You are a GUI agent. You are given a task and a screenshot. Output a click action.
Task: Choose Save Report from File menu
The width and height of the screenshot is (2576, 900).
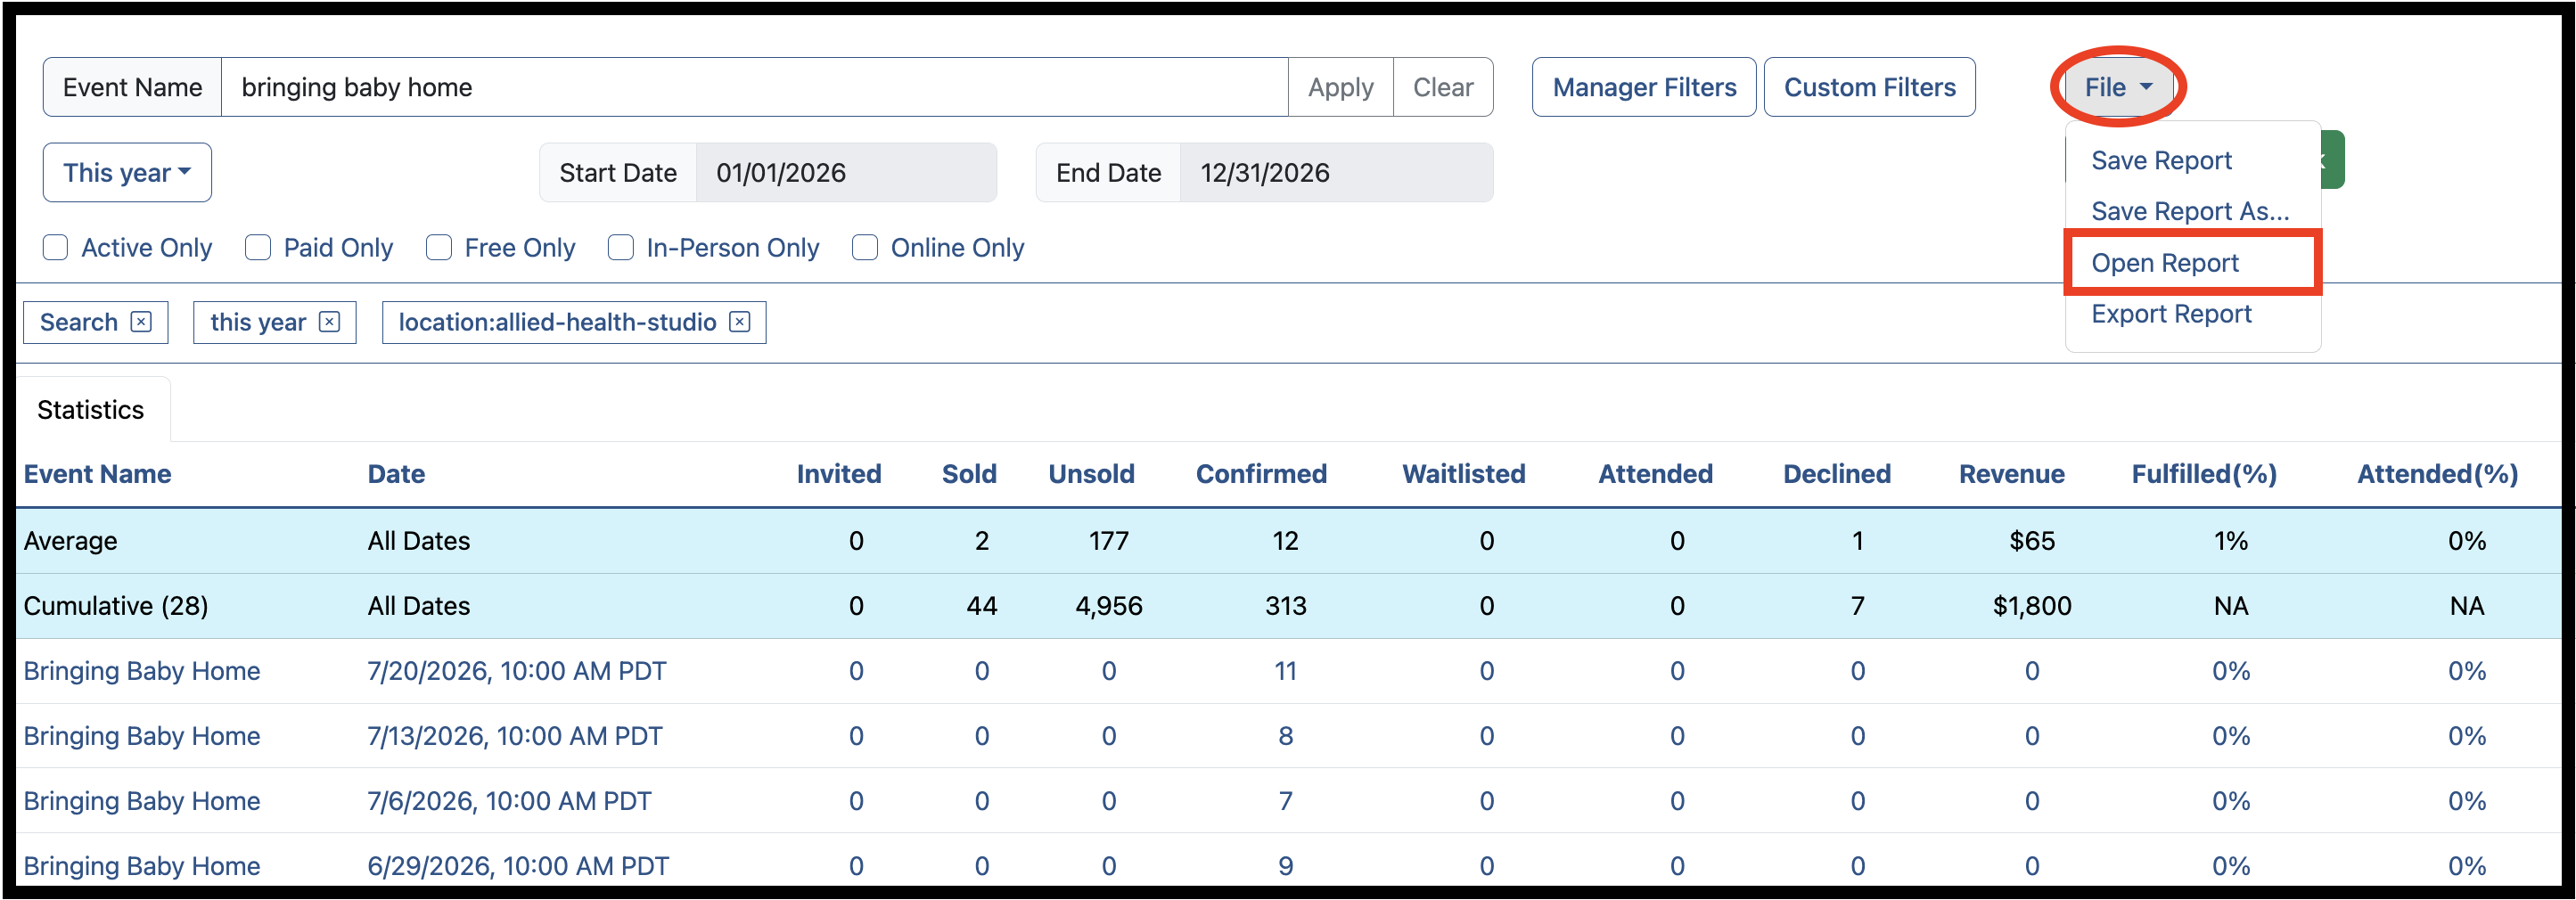[x=2161, y=160]
